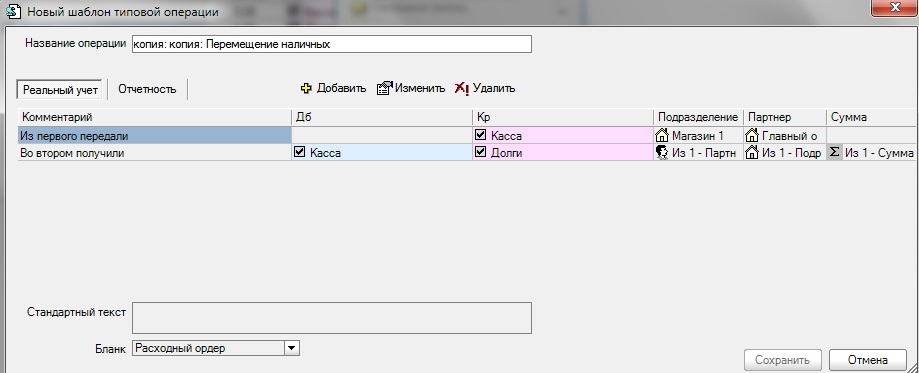Switch to the Реальный учет tab

[60, 90]
